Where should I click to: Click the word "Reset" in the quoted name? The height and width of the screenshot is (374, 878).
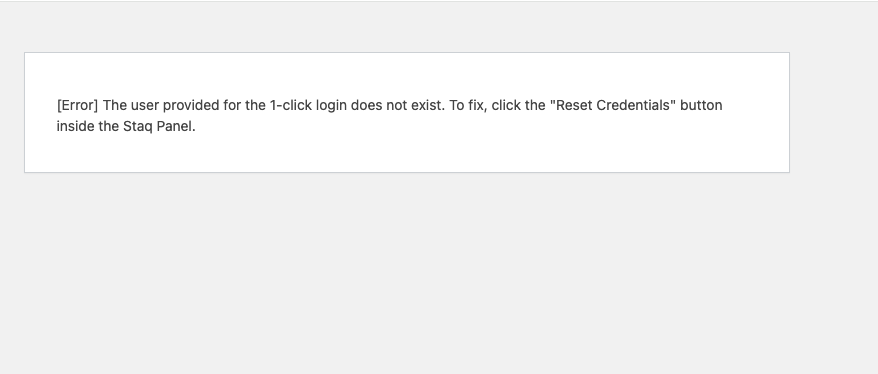pyautogui.click(x=572, y=105)
